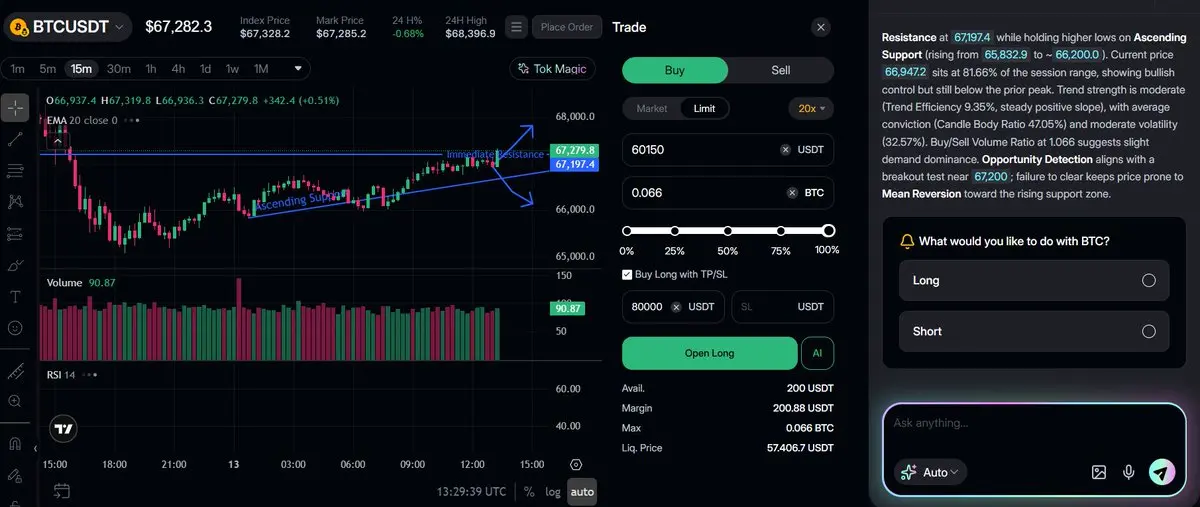Set amount slider to 50%
Image resolution: width=1200 pixels, height=507 pixels.
tap(727, 231)
